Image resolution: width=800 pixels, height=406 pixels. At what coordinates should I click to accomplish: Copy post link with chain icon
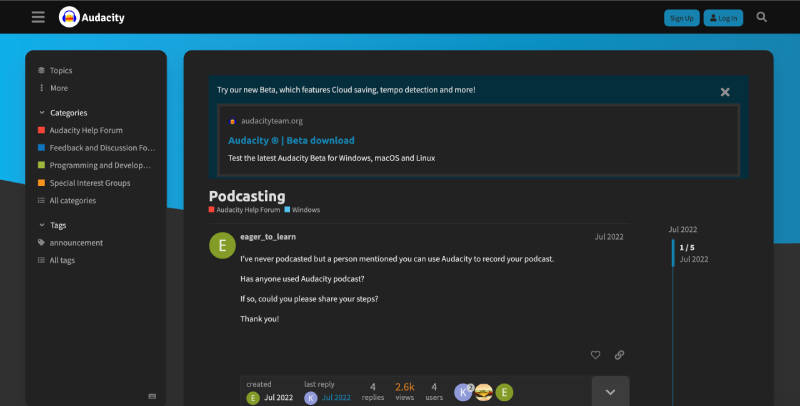(619, 355)
